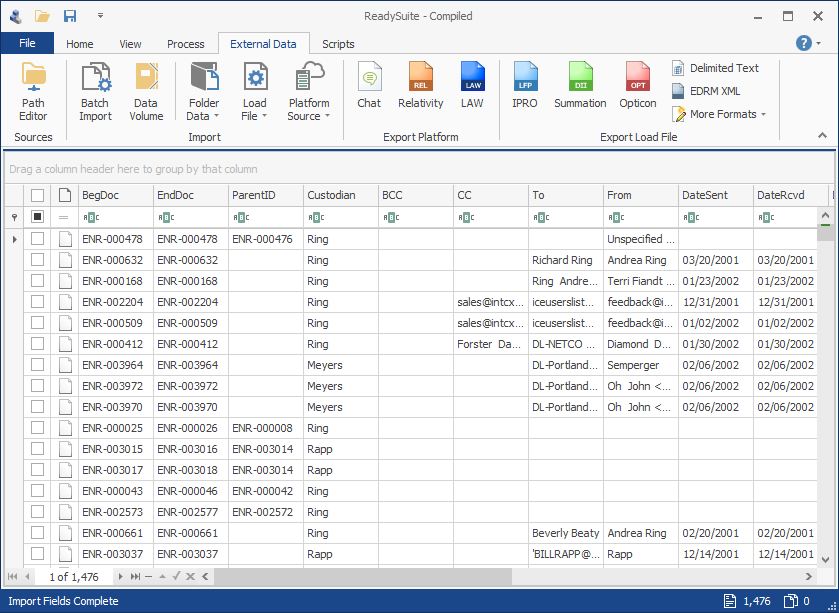Screen dimensions: 839x613
Task: Click the vertical scrollbar down arrow
Action: (825, 560)
